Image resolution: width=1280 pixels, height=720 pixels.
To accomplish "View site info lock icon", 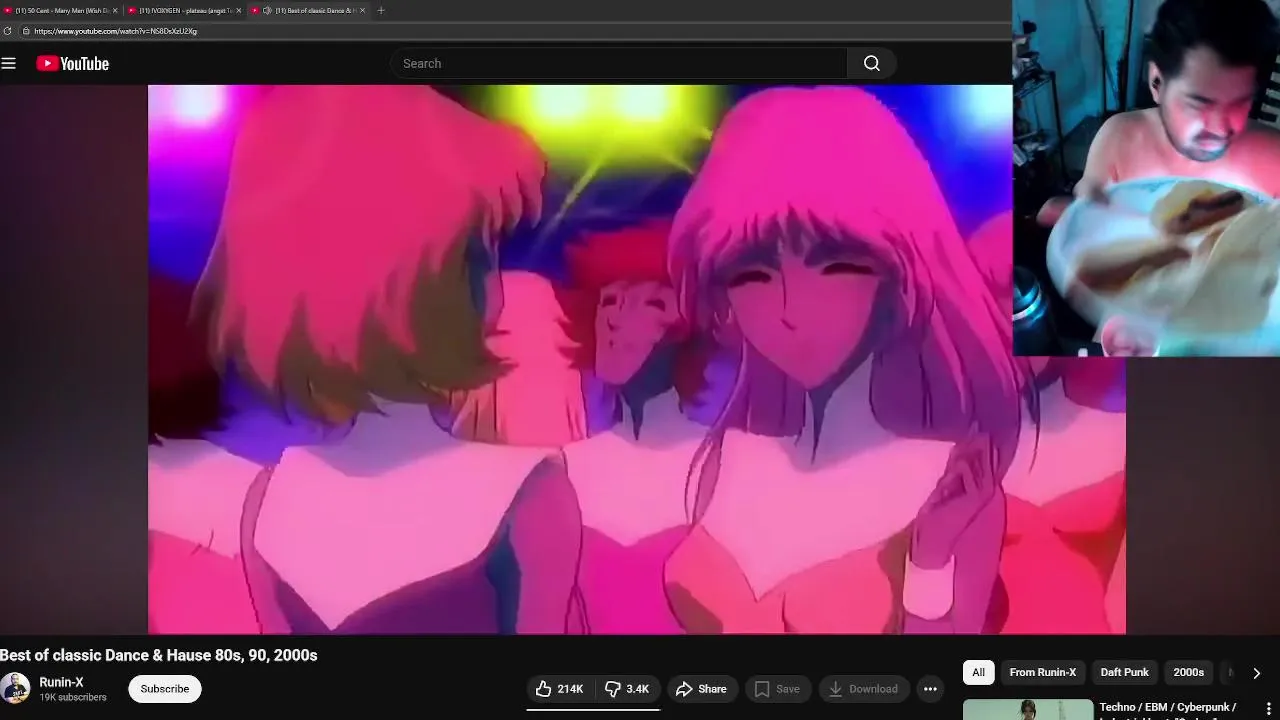I will [26, 31].
